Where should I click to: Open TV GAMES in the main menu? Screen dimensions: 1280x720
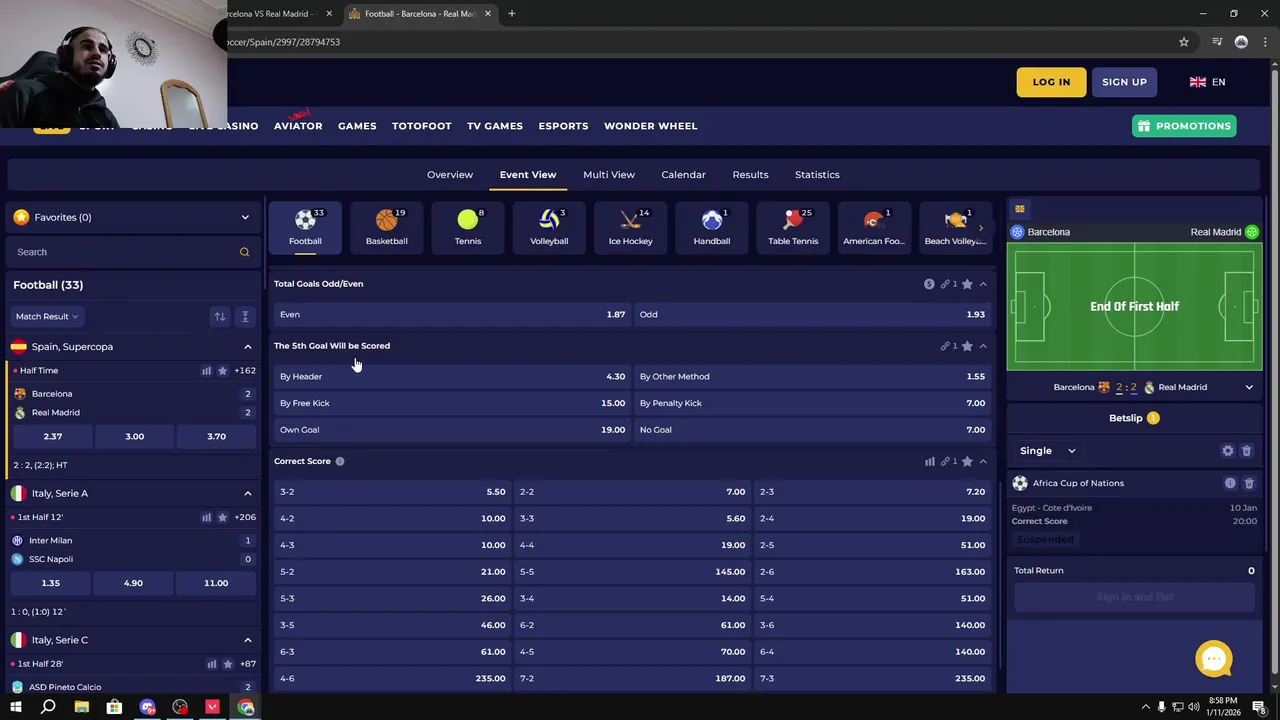[x=495, y=126]
